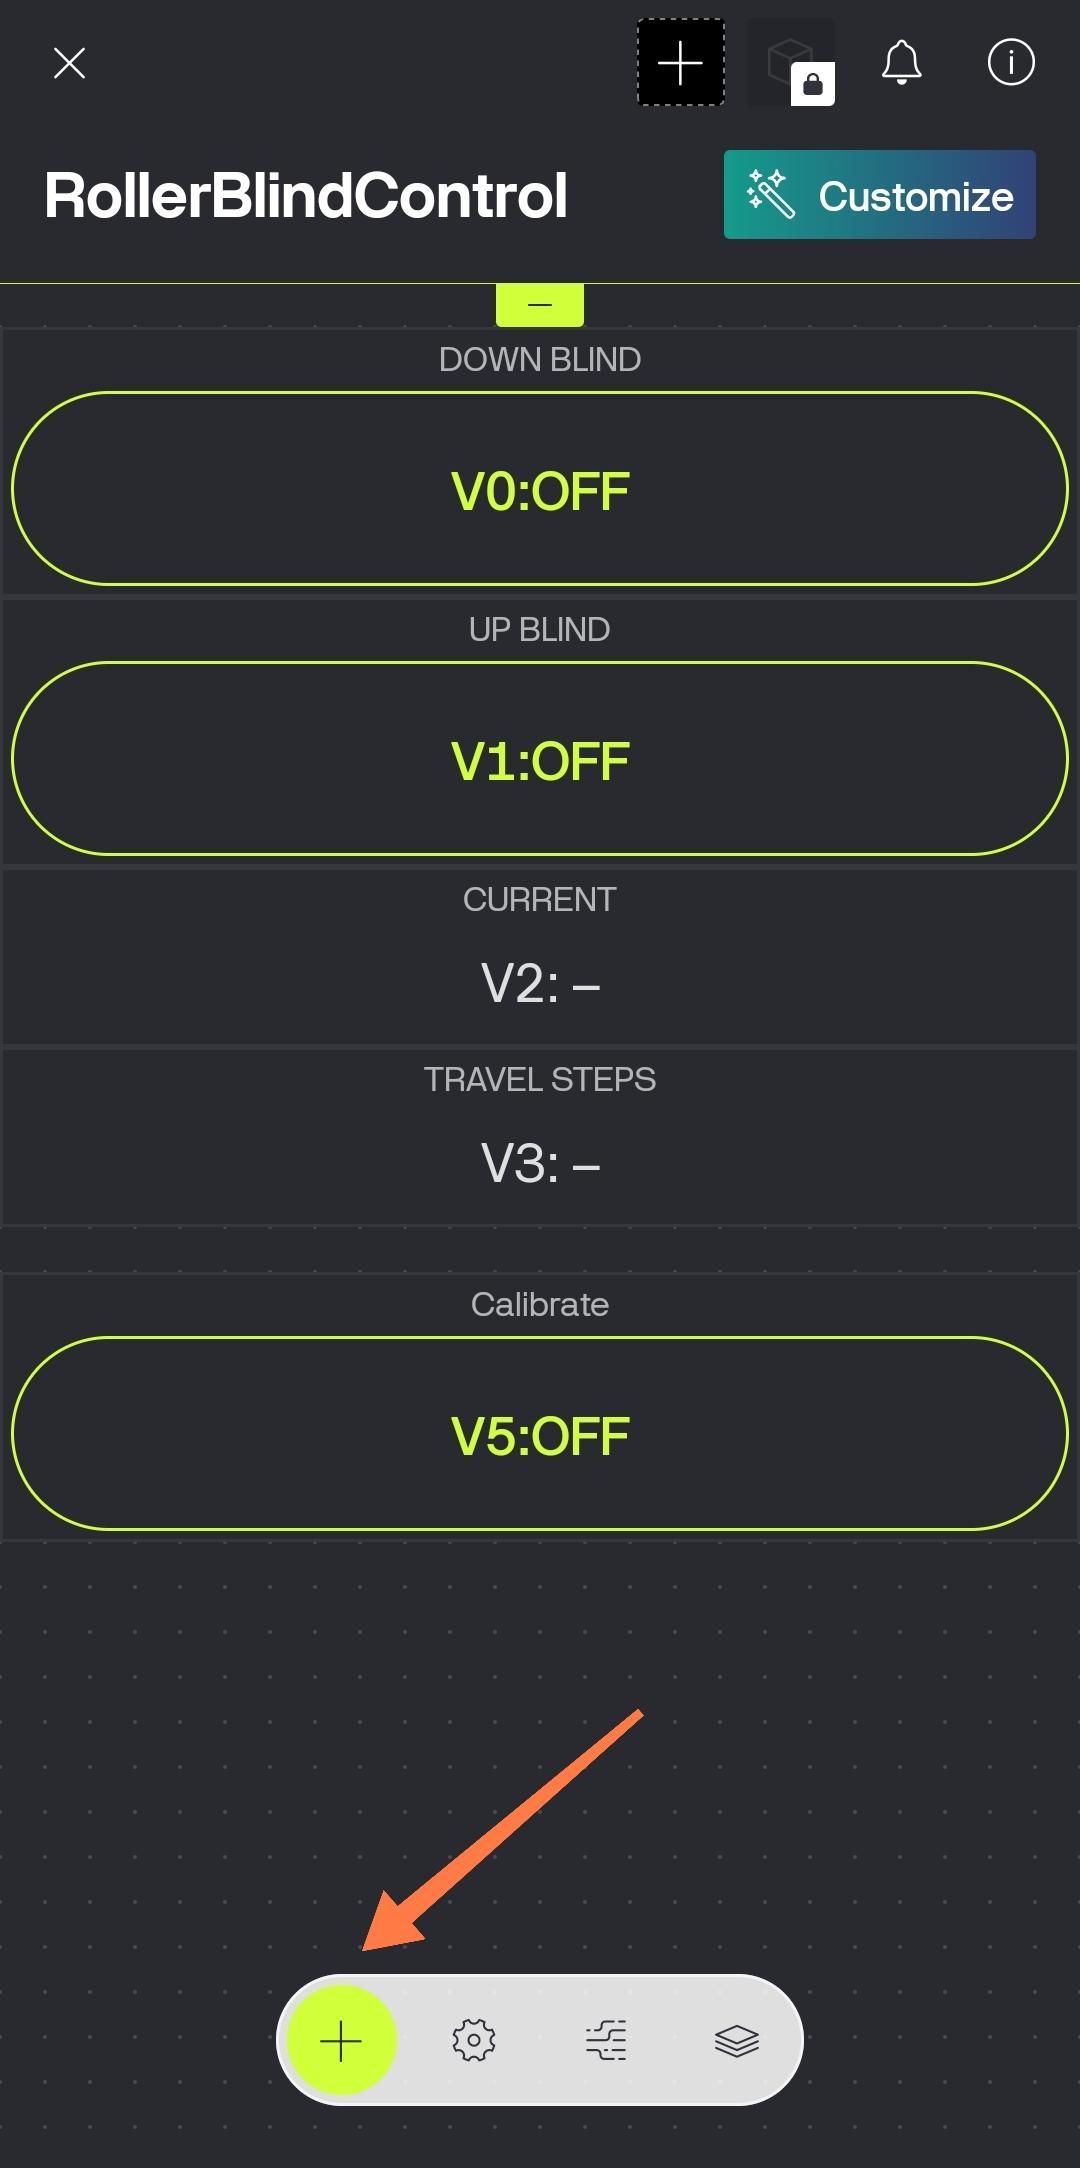Tap the DOWN BLIND widget label
This screenshot has width=1080, height=2168.
[540, 360]
